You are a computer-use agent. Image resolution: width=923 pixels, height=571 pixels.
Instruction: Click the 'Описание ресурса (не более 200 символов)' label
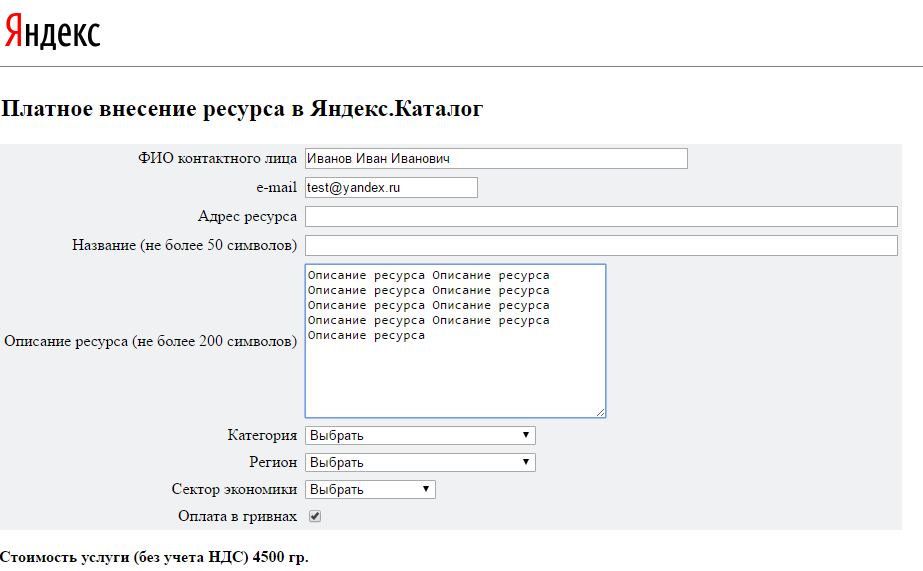151,341
